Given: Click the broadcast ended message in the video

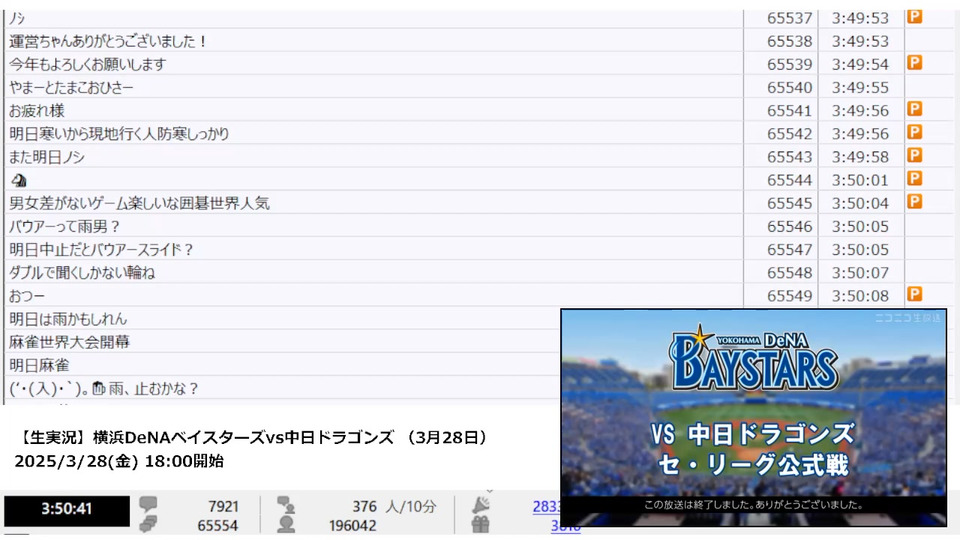Looking at the screenshot, I should (754, 505).
